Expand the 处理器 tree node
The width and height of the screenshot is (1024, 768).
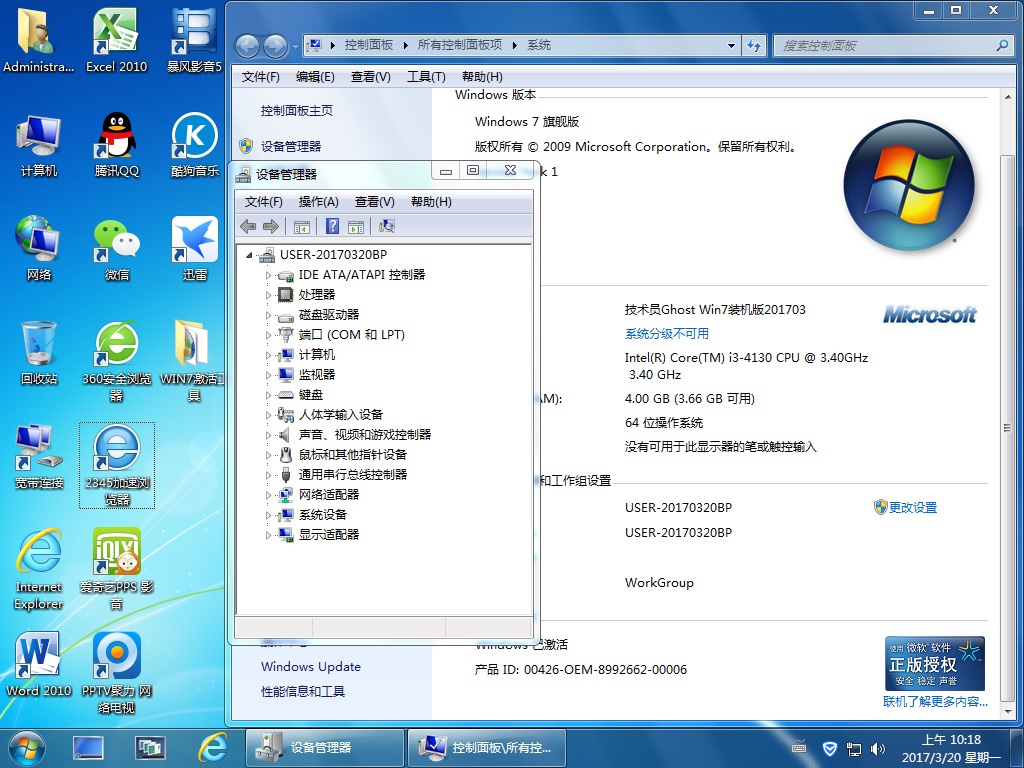tap(268, 295)
